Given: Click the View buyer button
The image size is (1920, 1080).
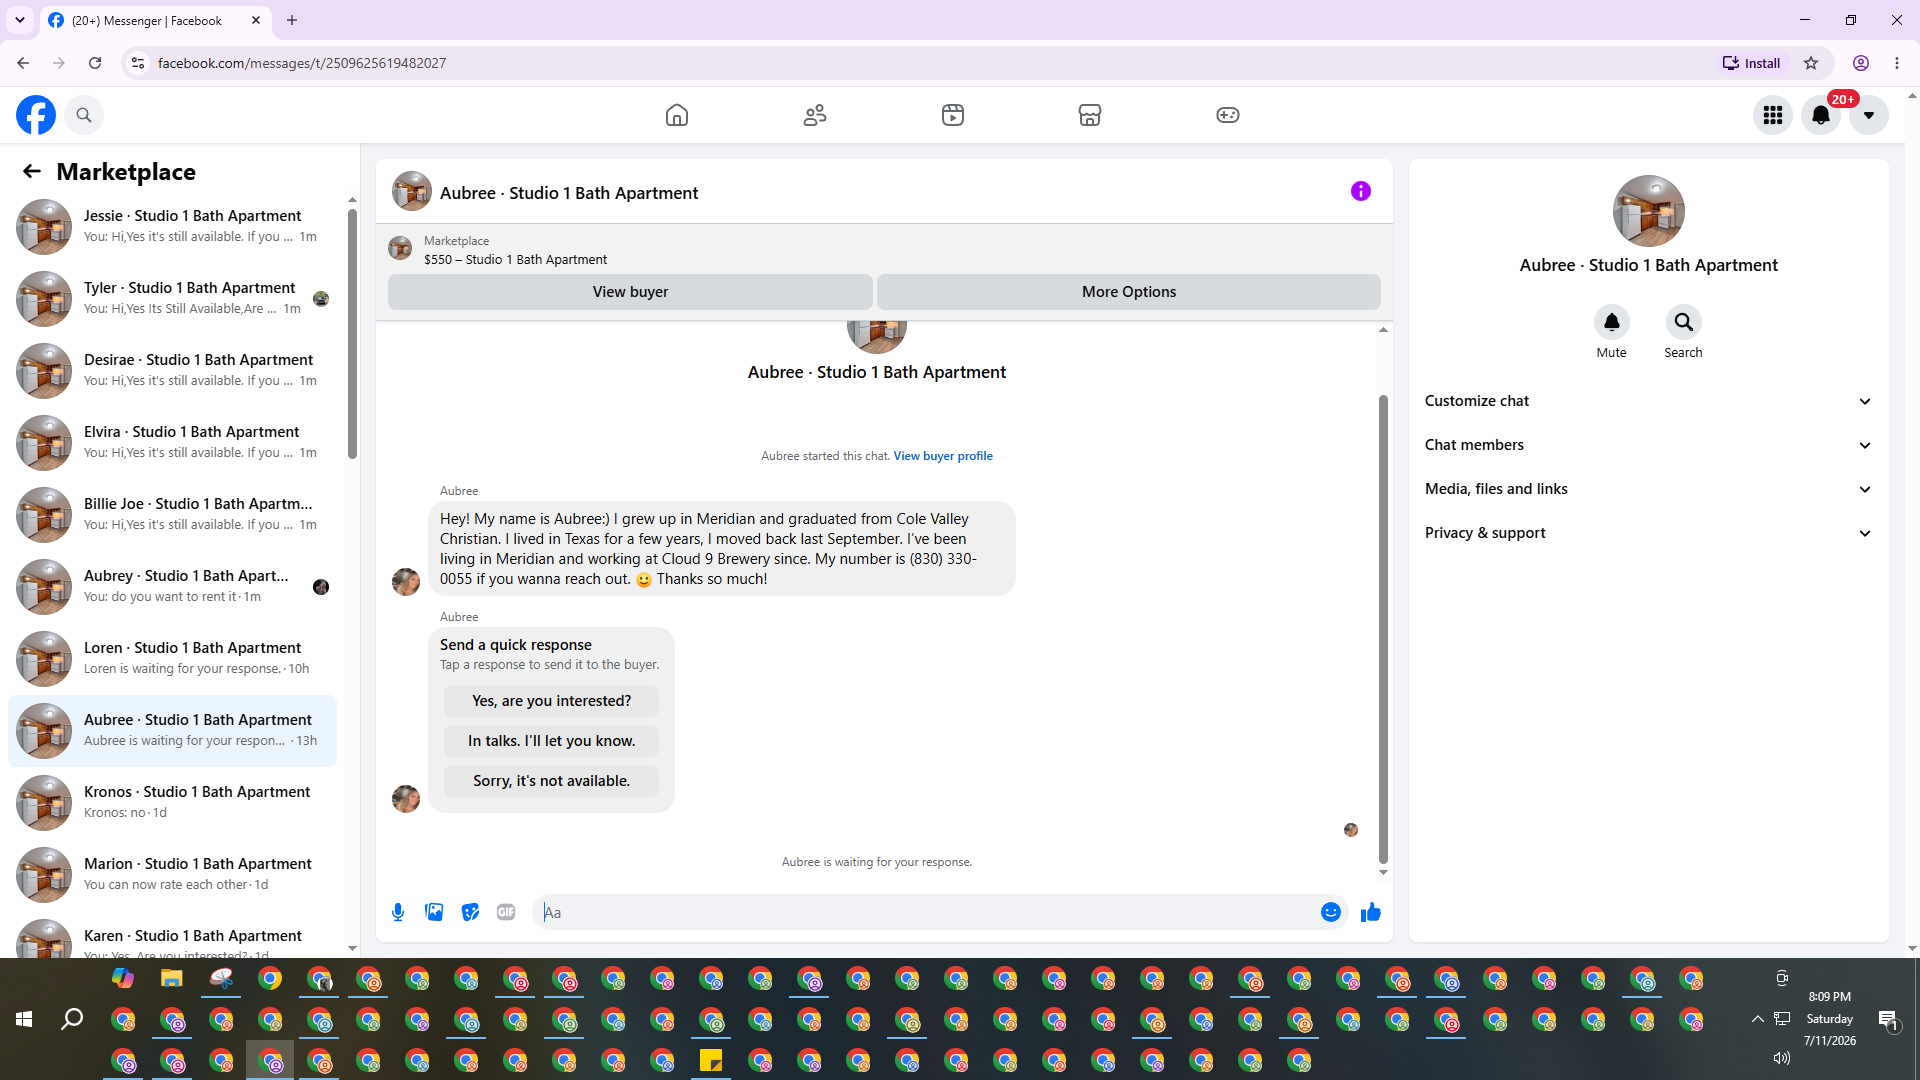Looking at the screenshot, I should [x=630, y=292].
